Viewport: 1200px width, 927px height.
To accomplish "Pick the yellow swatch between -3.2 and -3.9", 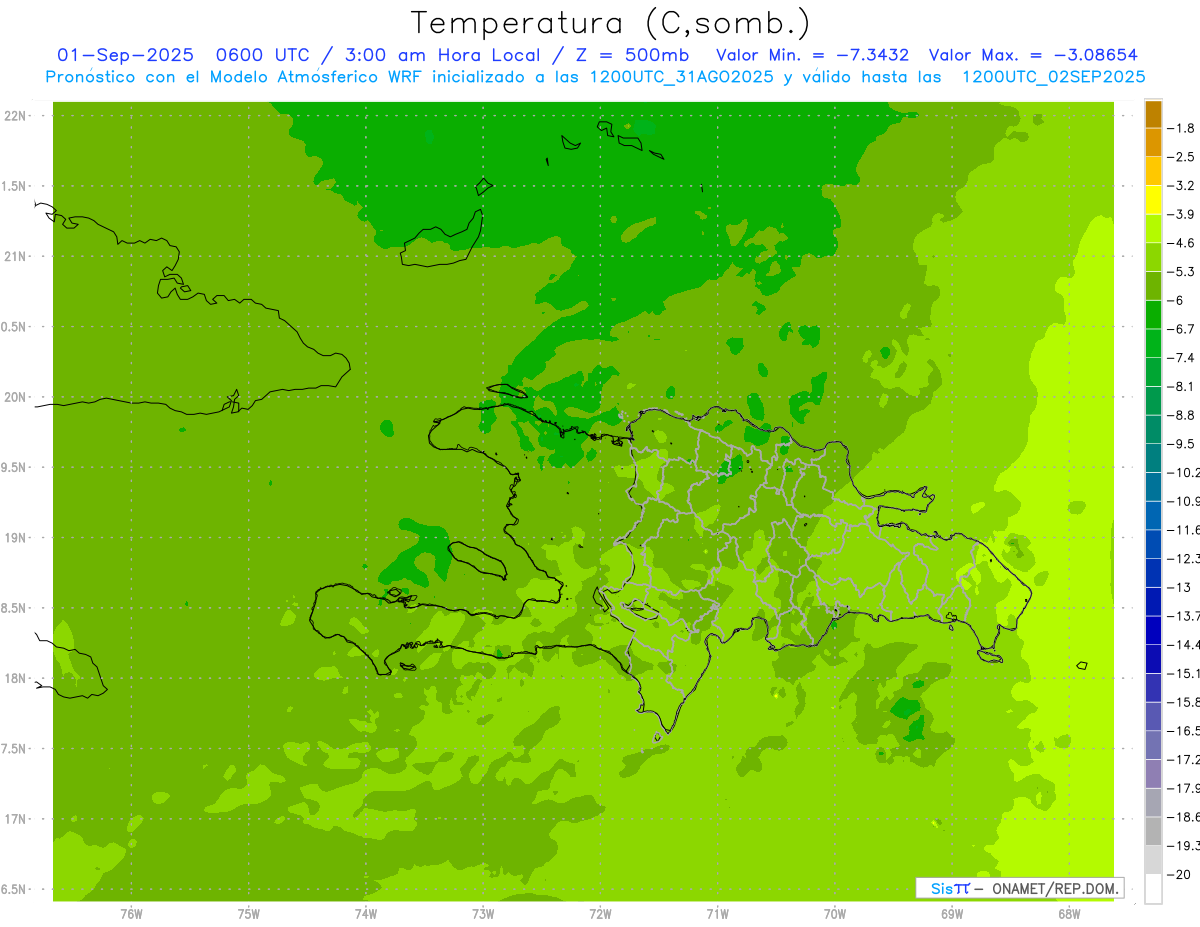I will click(x=1154, y=200).
